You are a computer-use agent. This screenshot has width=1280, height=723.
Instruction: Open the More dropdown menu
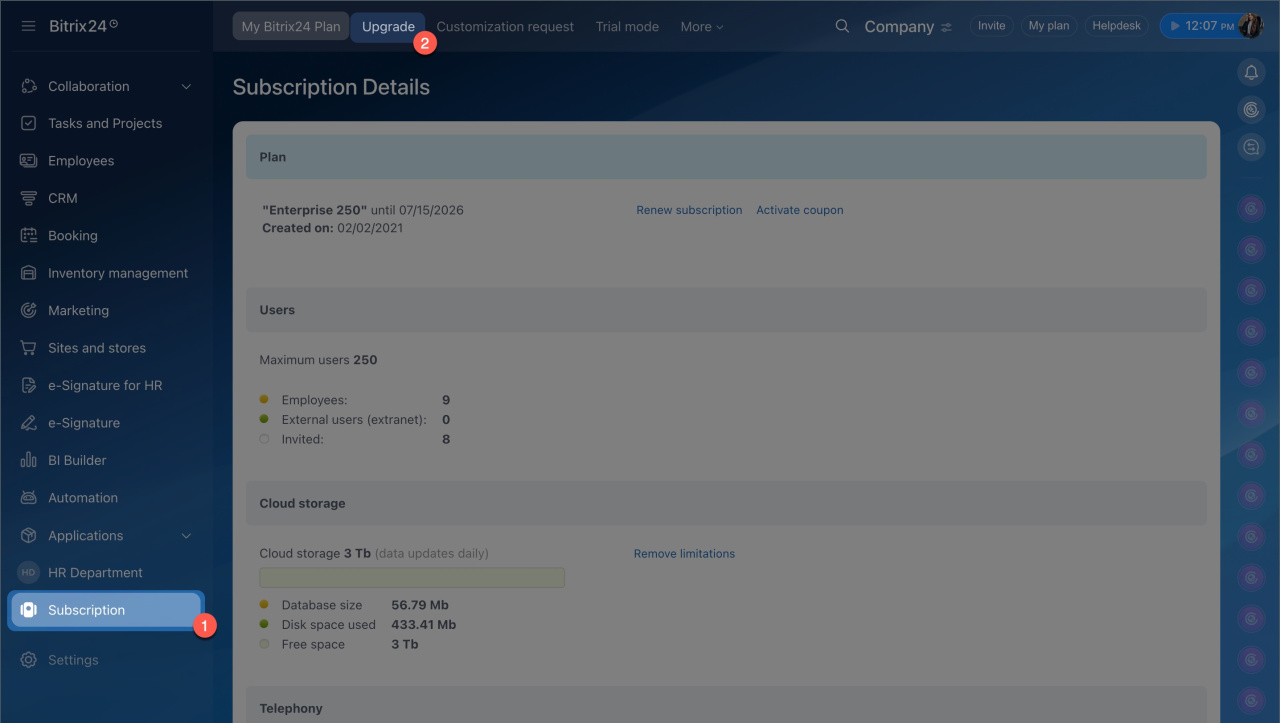point(702,27)
